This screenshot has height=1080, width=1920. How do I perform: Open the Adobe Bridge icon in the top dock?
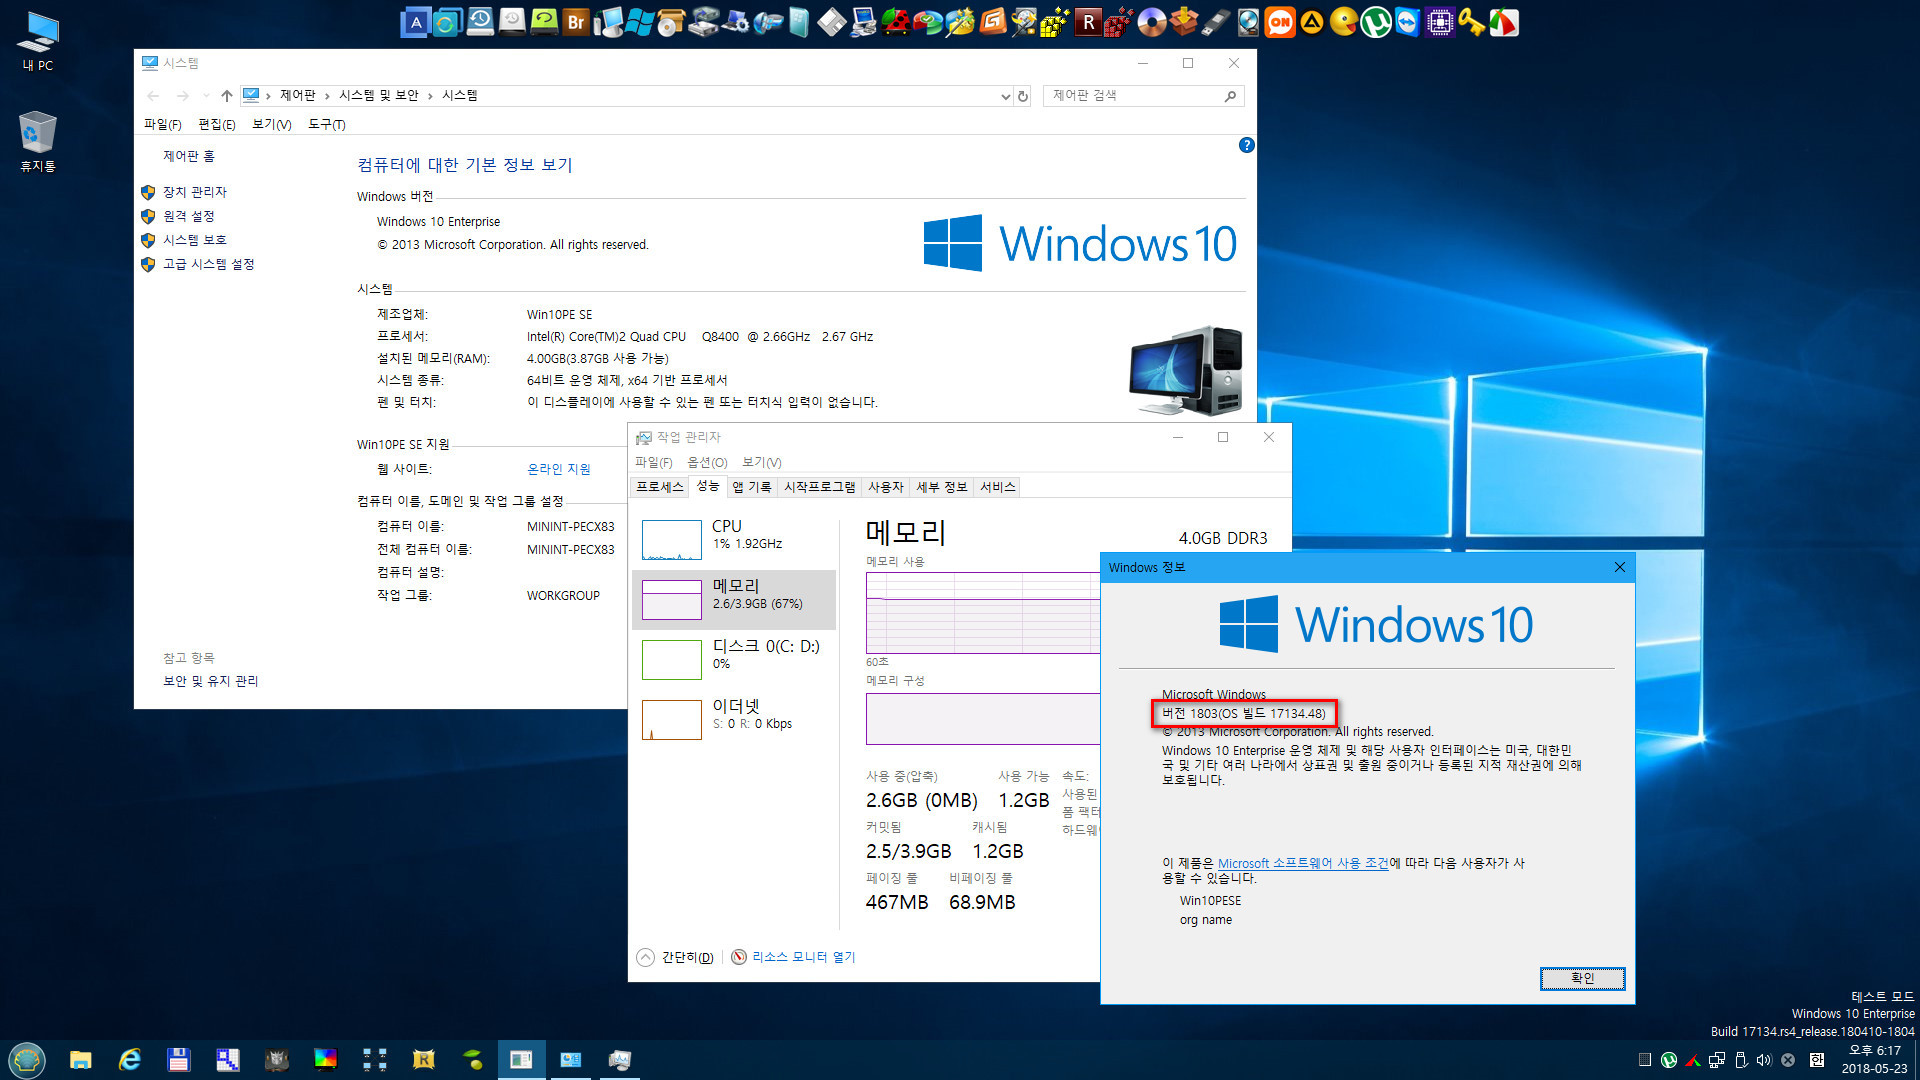pyautogui.click(x=576, y=22)
